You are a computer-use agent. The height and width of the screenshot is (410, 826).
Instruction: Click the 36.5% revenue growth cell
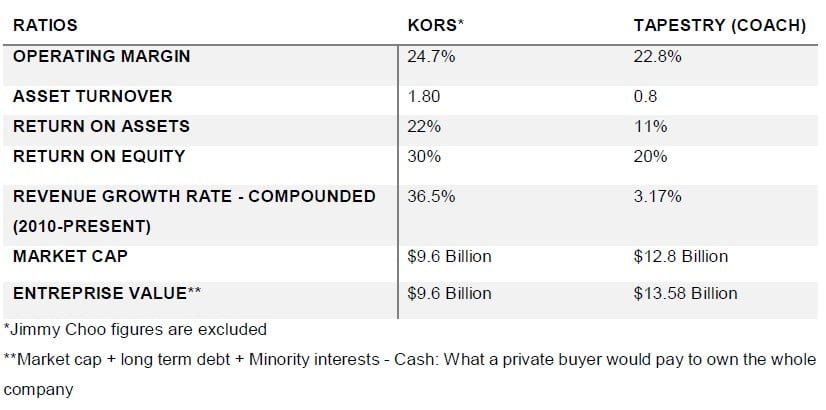pos(431,196)
